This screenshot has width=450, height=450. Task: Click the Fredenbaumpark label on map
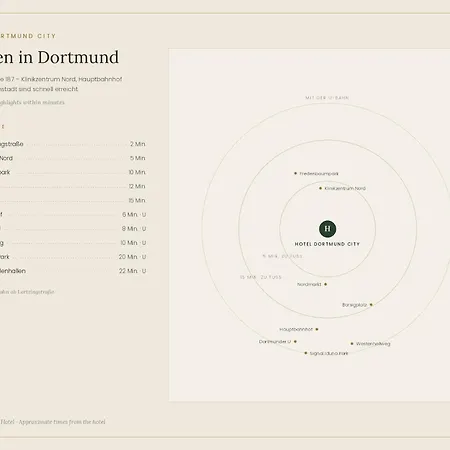319,174
